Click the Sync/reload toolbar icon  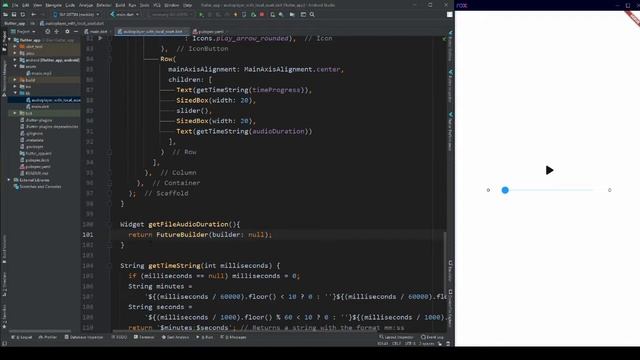pos(22,14)
